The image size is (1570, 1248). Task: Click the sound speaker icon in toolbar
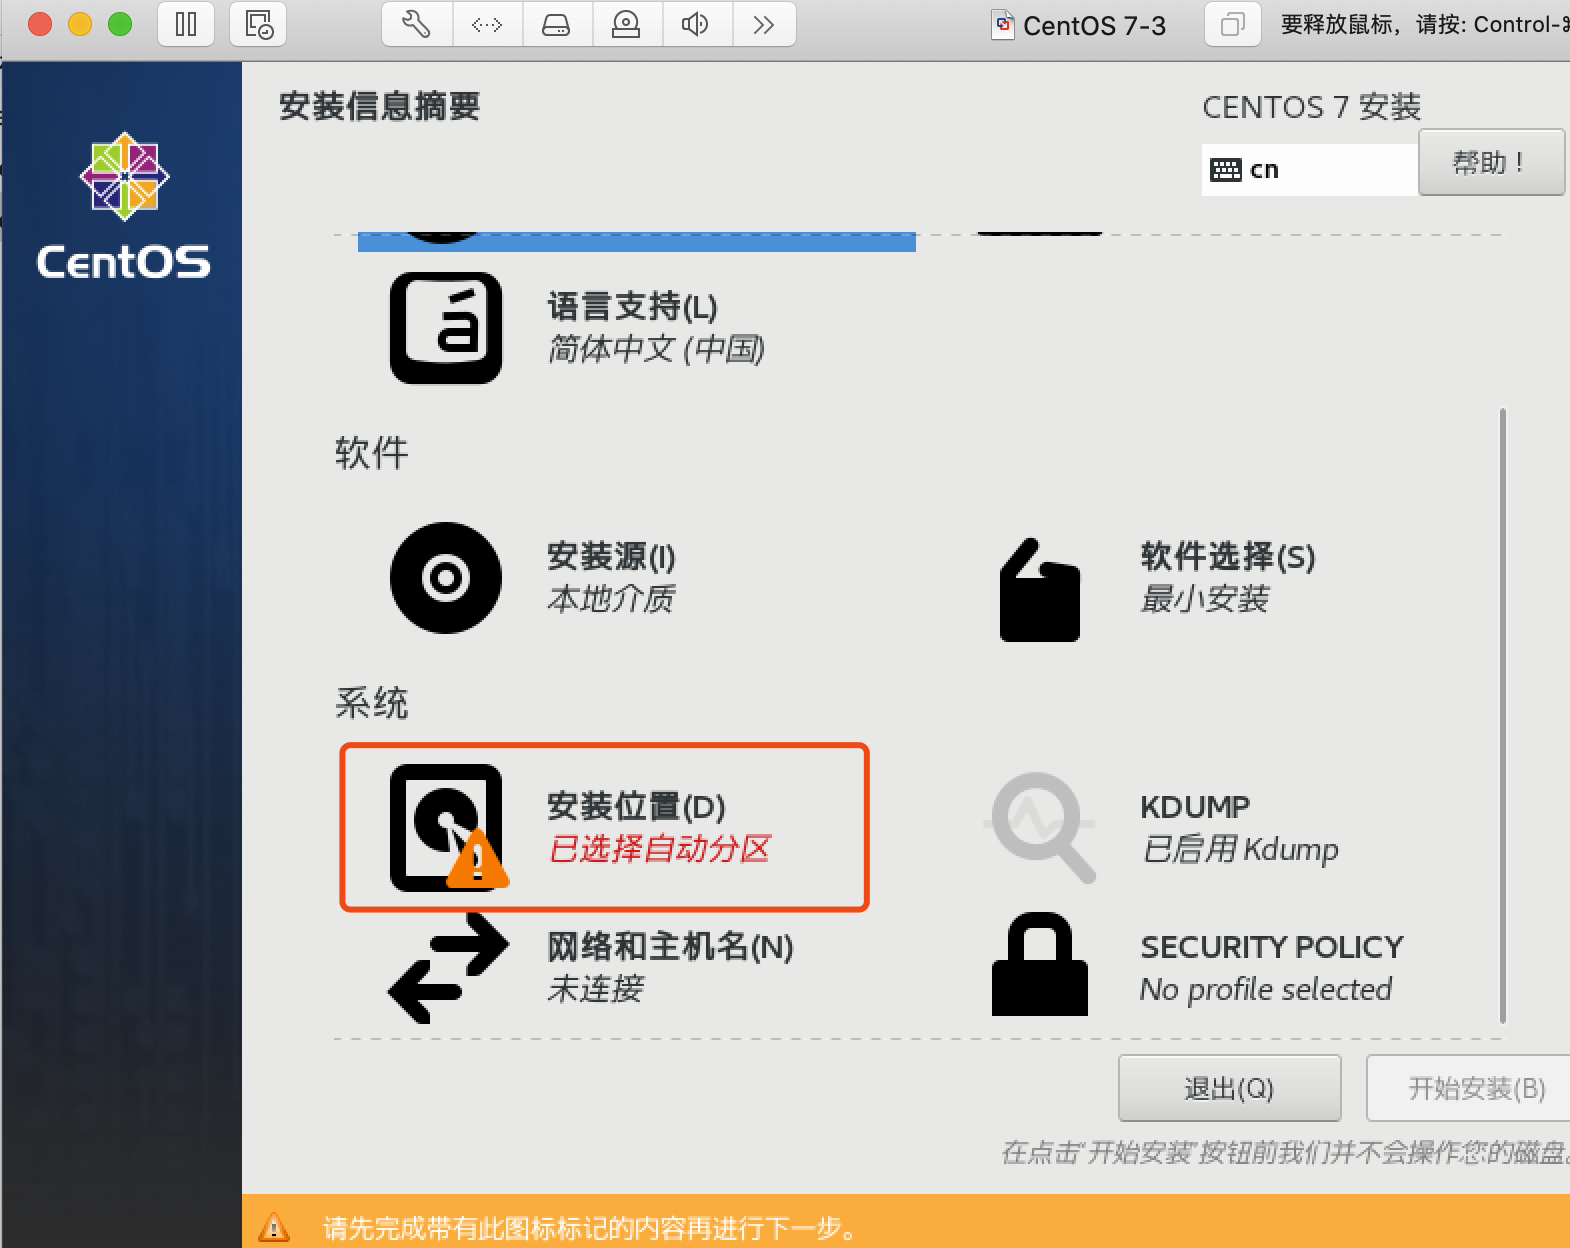pyautogui.click(x=696, y=24)
